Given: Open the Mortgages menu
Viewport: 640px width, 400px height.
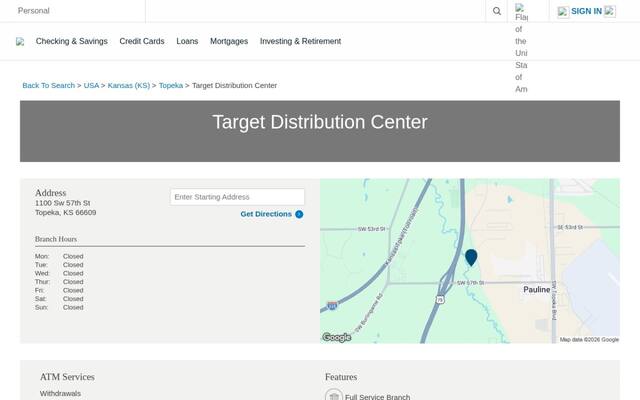Looking at the screenshot, I should [229, 41].
